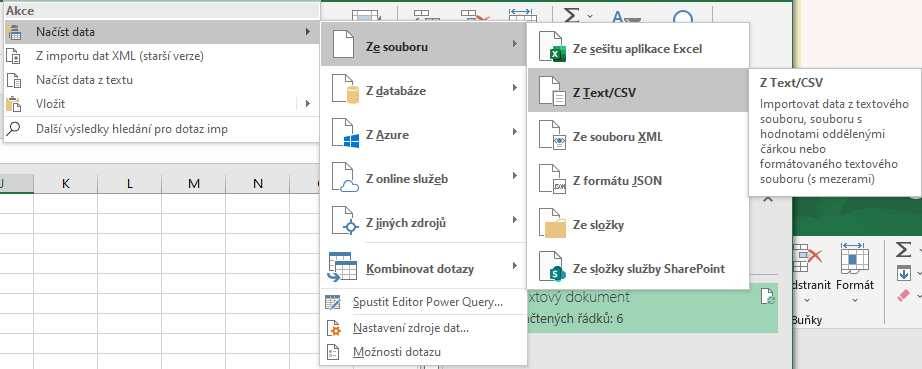Expand the arrow next to Kombinovat dotazy
Image resolution: width=922 pixels, height=369 pixels.
[x=515, y=266]
